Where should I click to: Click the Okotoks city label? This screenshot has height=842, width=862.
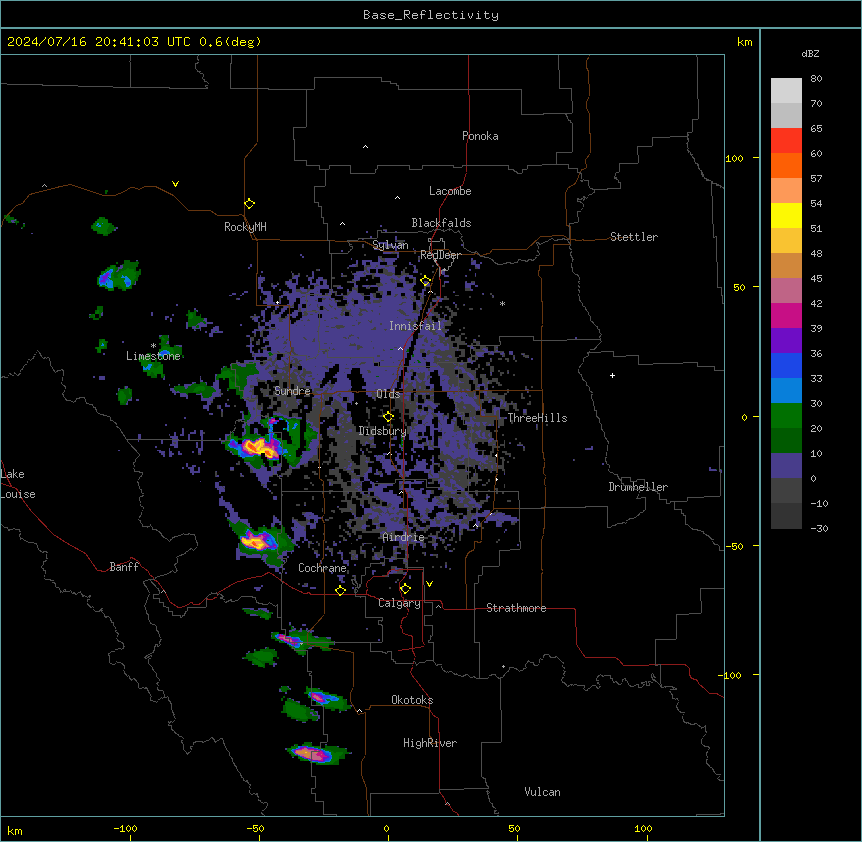(x=412, y=700)
